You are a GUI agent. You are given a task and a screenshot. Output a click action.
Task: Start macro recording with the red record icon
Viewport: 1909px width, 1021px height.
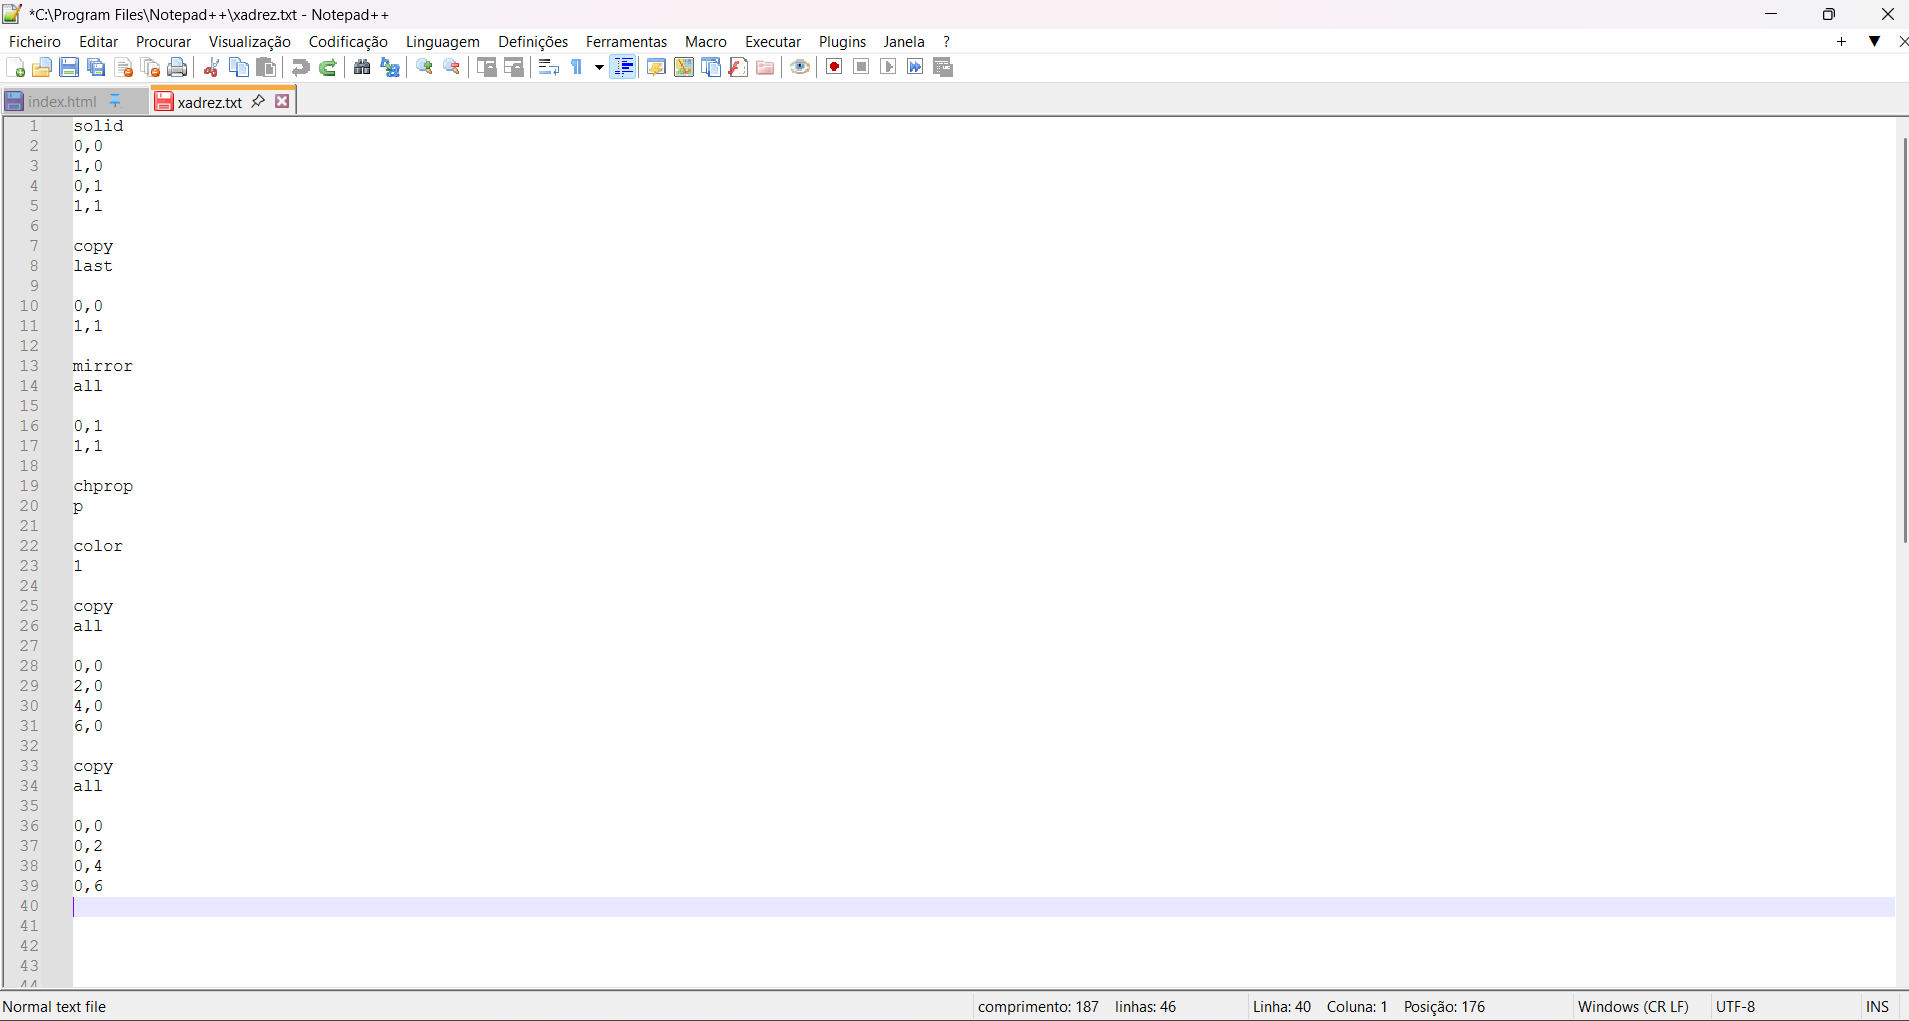point(834,67)
